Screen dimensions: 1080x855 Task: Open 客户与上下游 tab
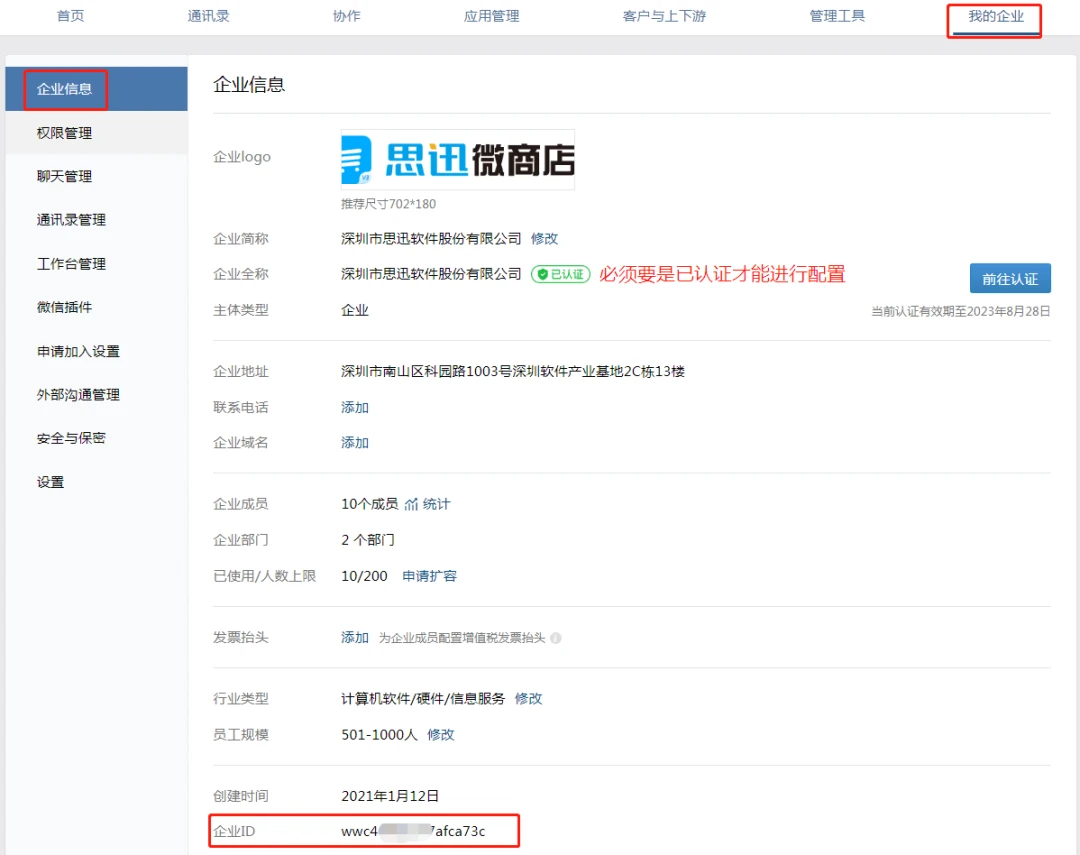coord(664,16)
